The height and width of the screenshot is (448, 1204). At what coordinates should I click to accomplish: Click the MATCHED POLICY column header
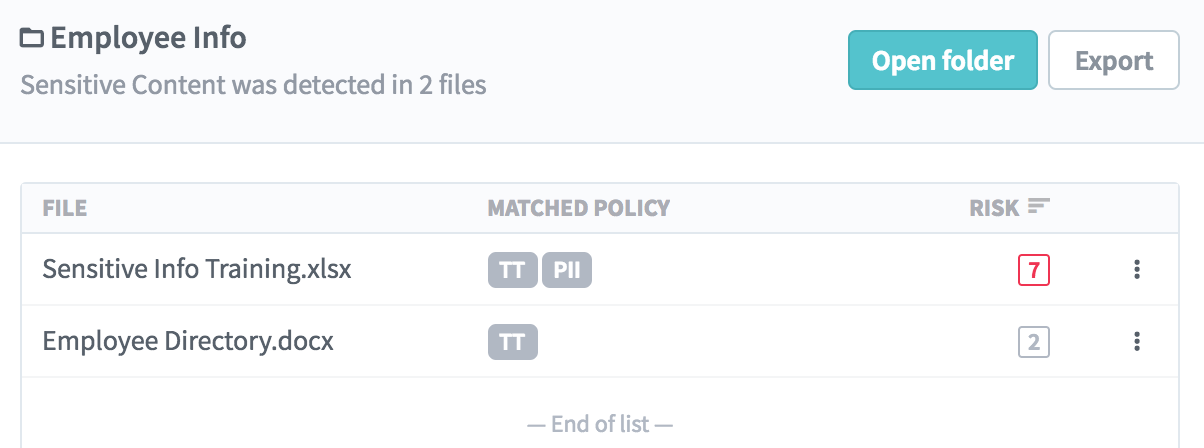click(x=579, y=208)
